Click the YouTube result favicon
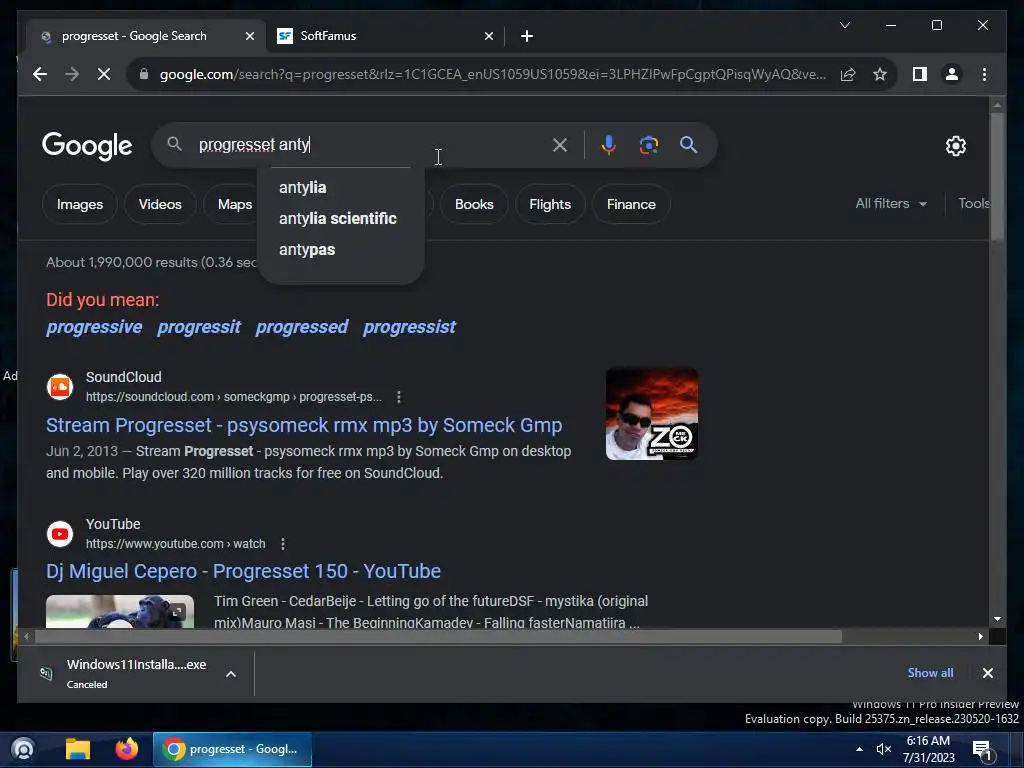1024x768 pixels. 59,534
